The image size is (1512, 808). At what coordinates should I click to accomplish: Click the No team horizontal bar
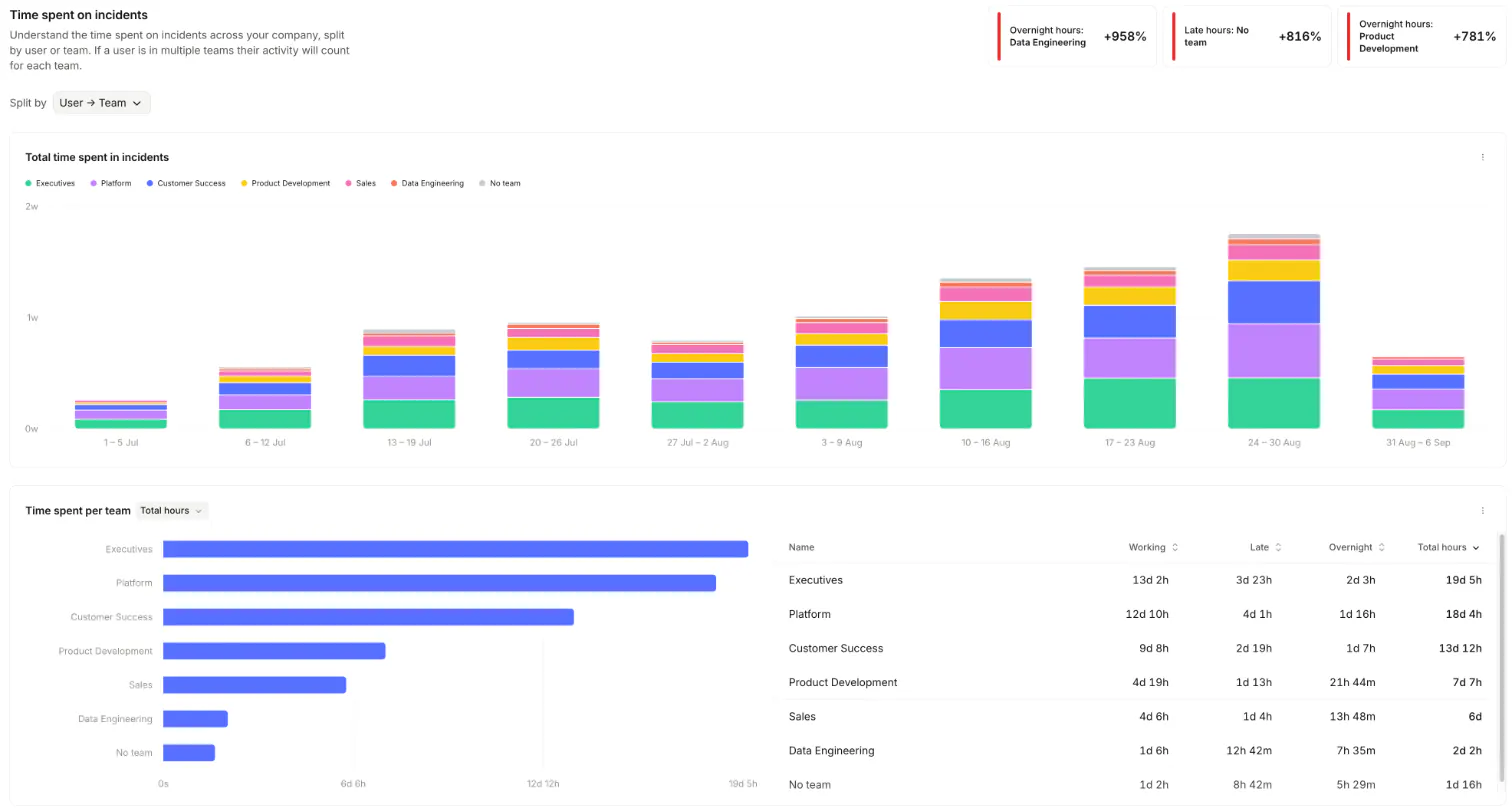pyautogui.click(x=189, y=753)
